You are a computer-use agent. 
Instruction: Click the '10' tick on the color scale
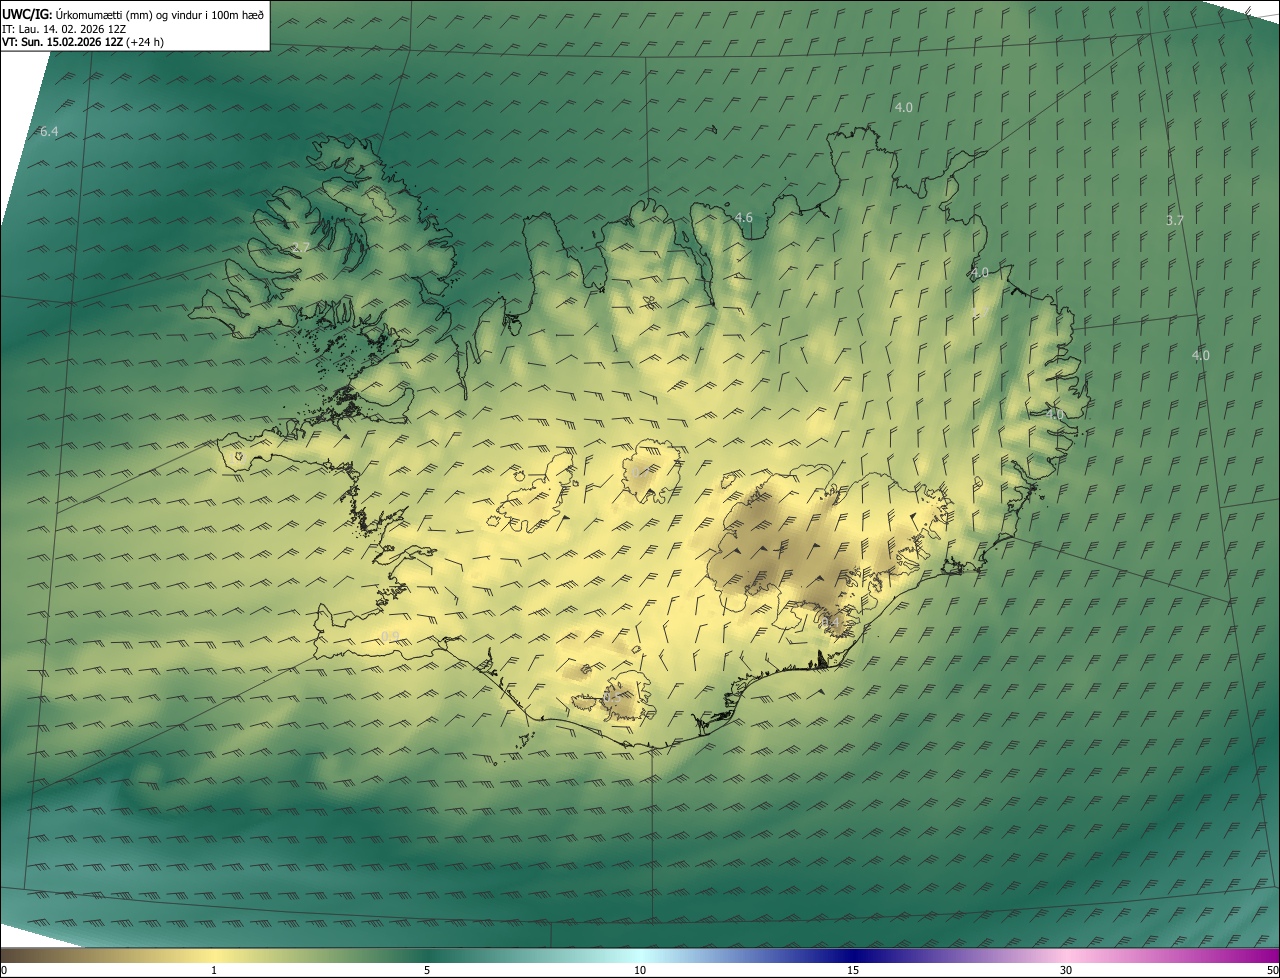click(x=640, y=970)
